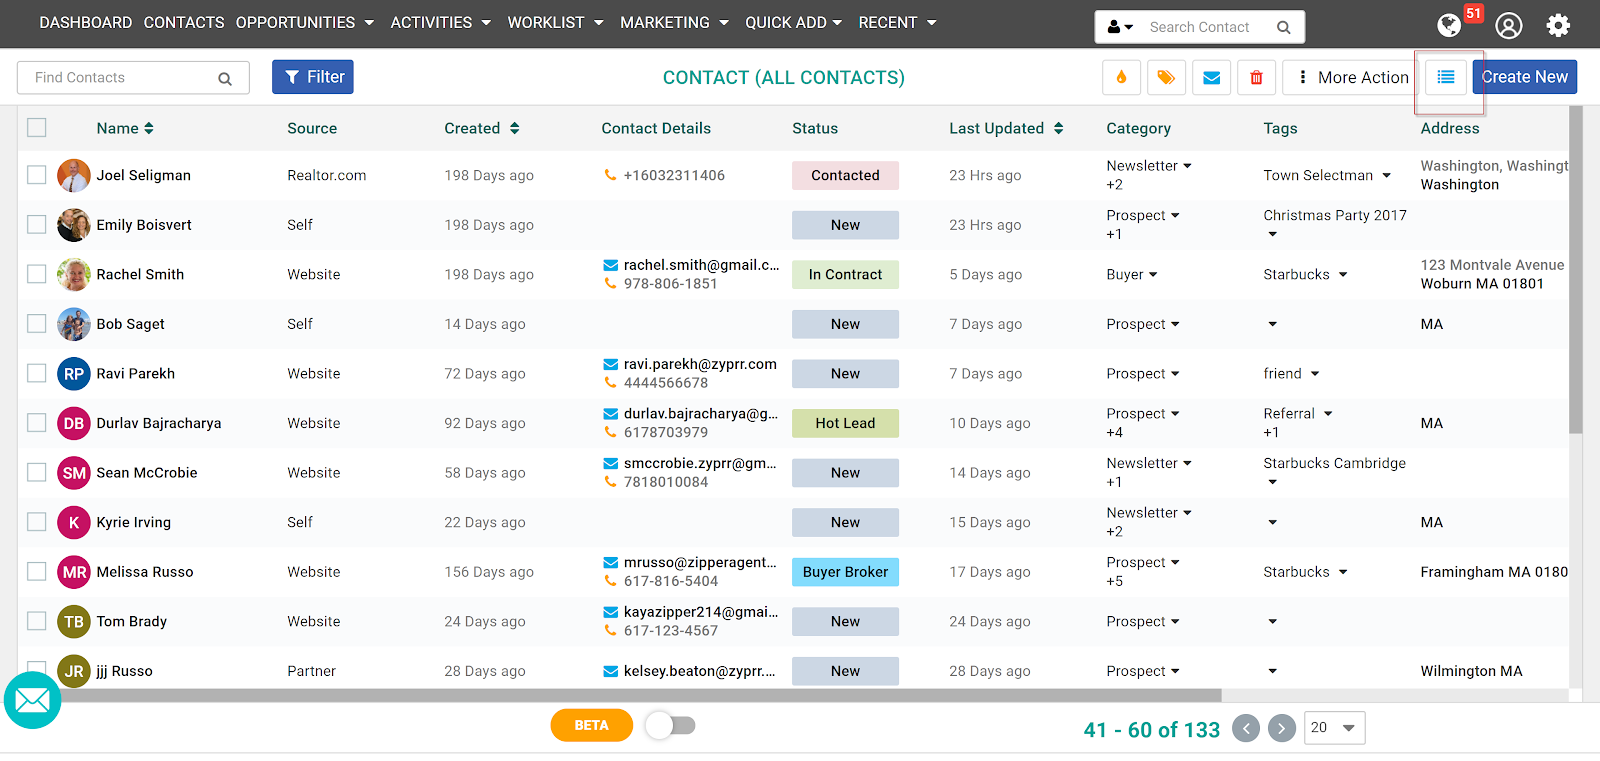
Task: Open the More Action dropdown
Action: pyautogui.click(x=1352, y=77)
